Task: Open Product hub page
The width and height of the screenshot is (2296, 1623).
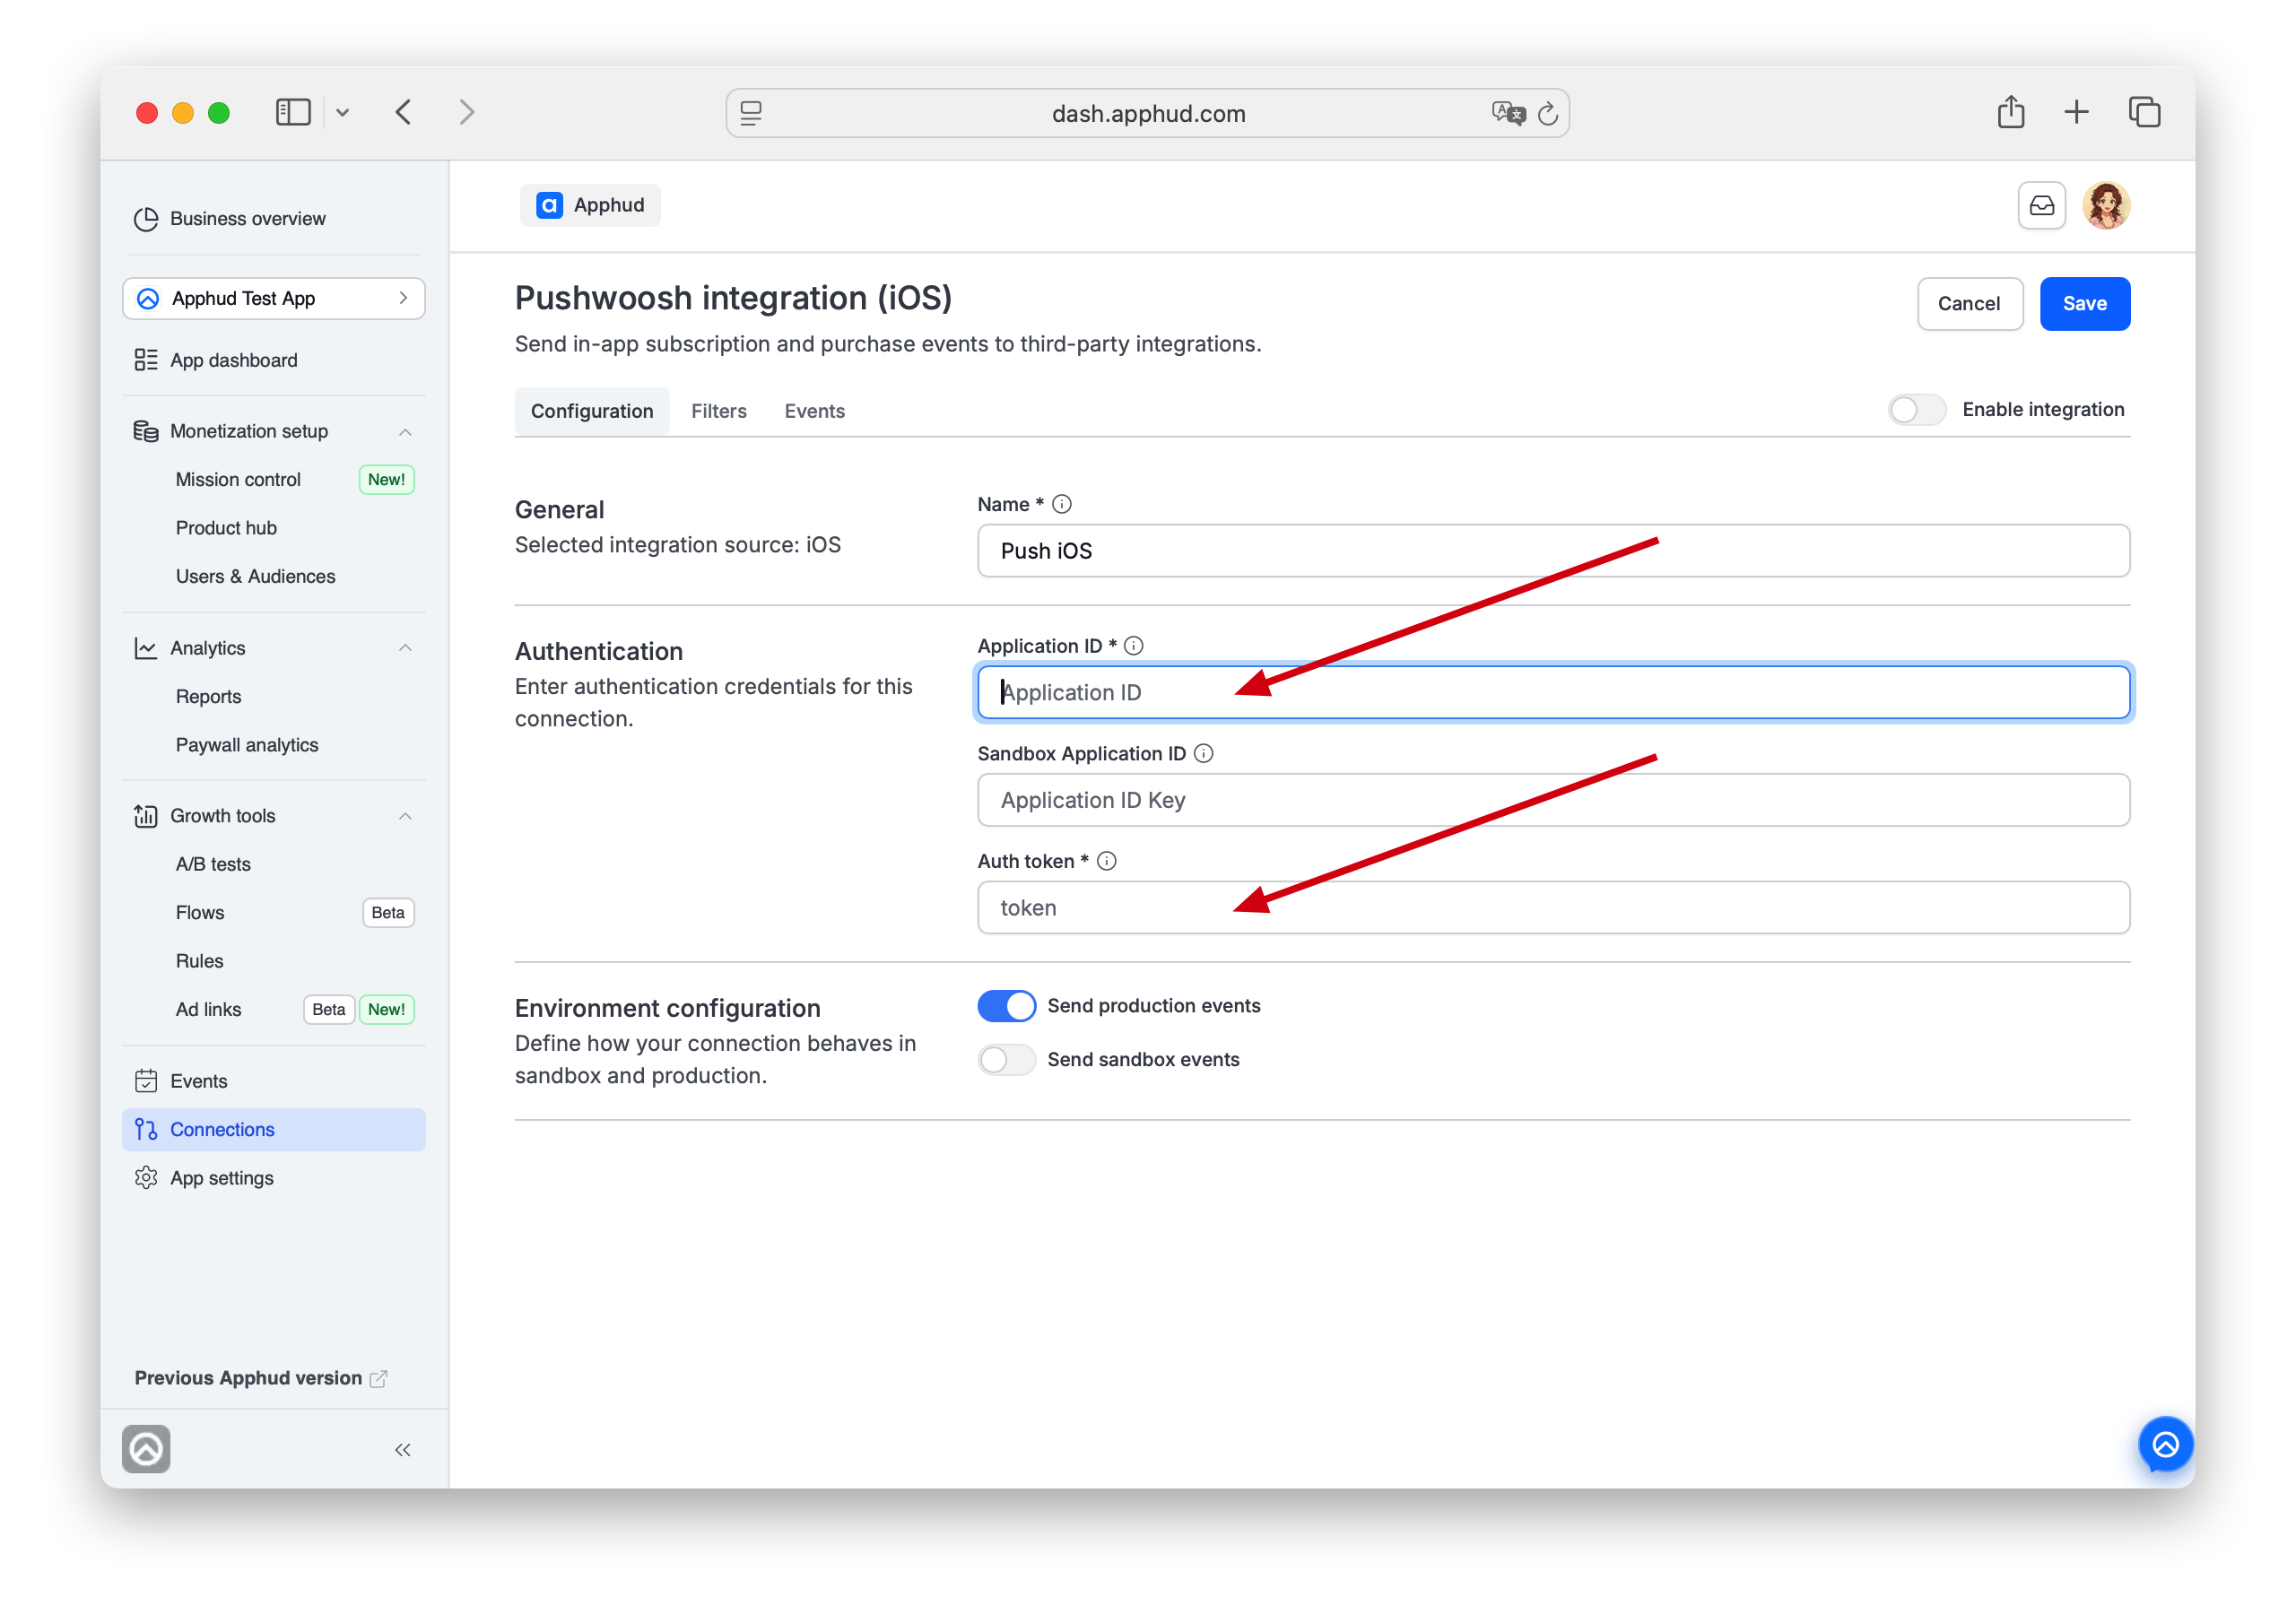Action: pyautogui.click(x=226, y=527)
